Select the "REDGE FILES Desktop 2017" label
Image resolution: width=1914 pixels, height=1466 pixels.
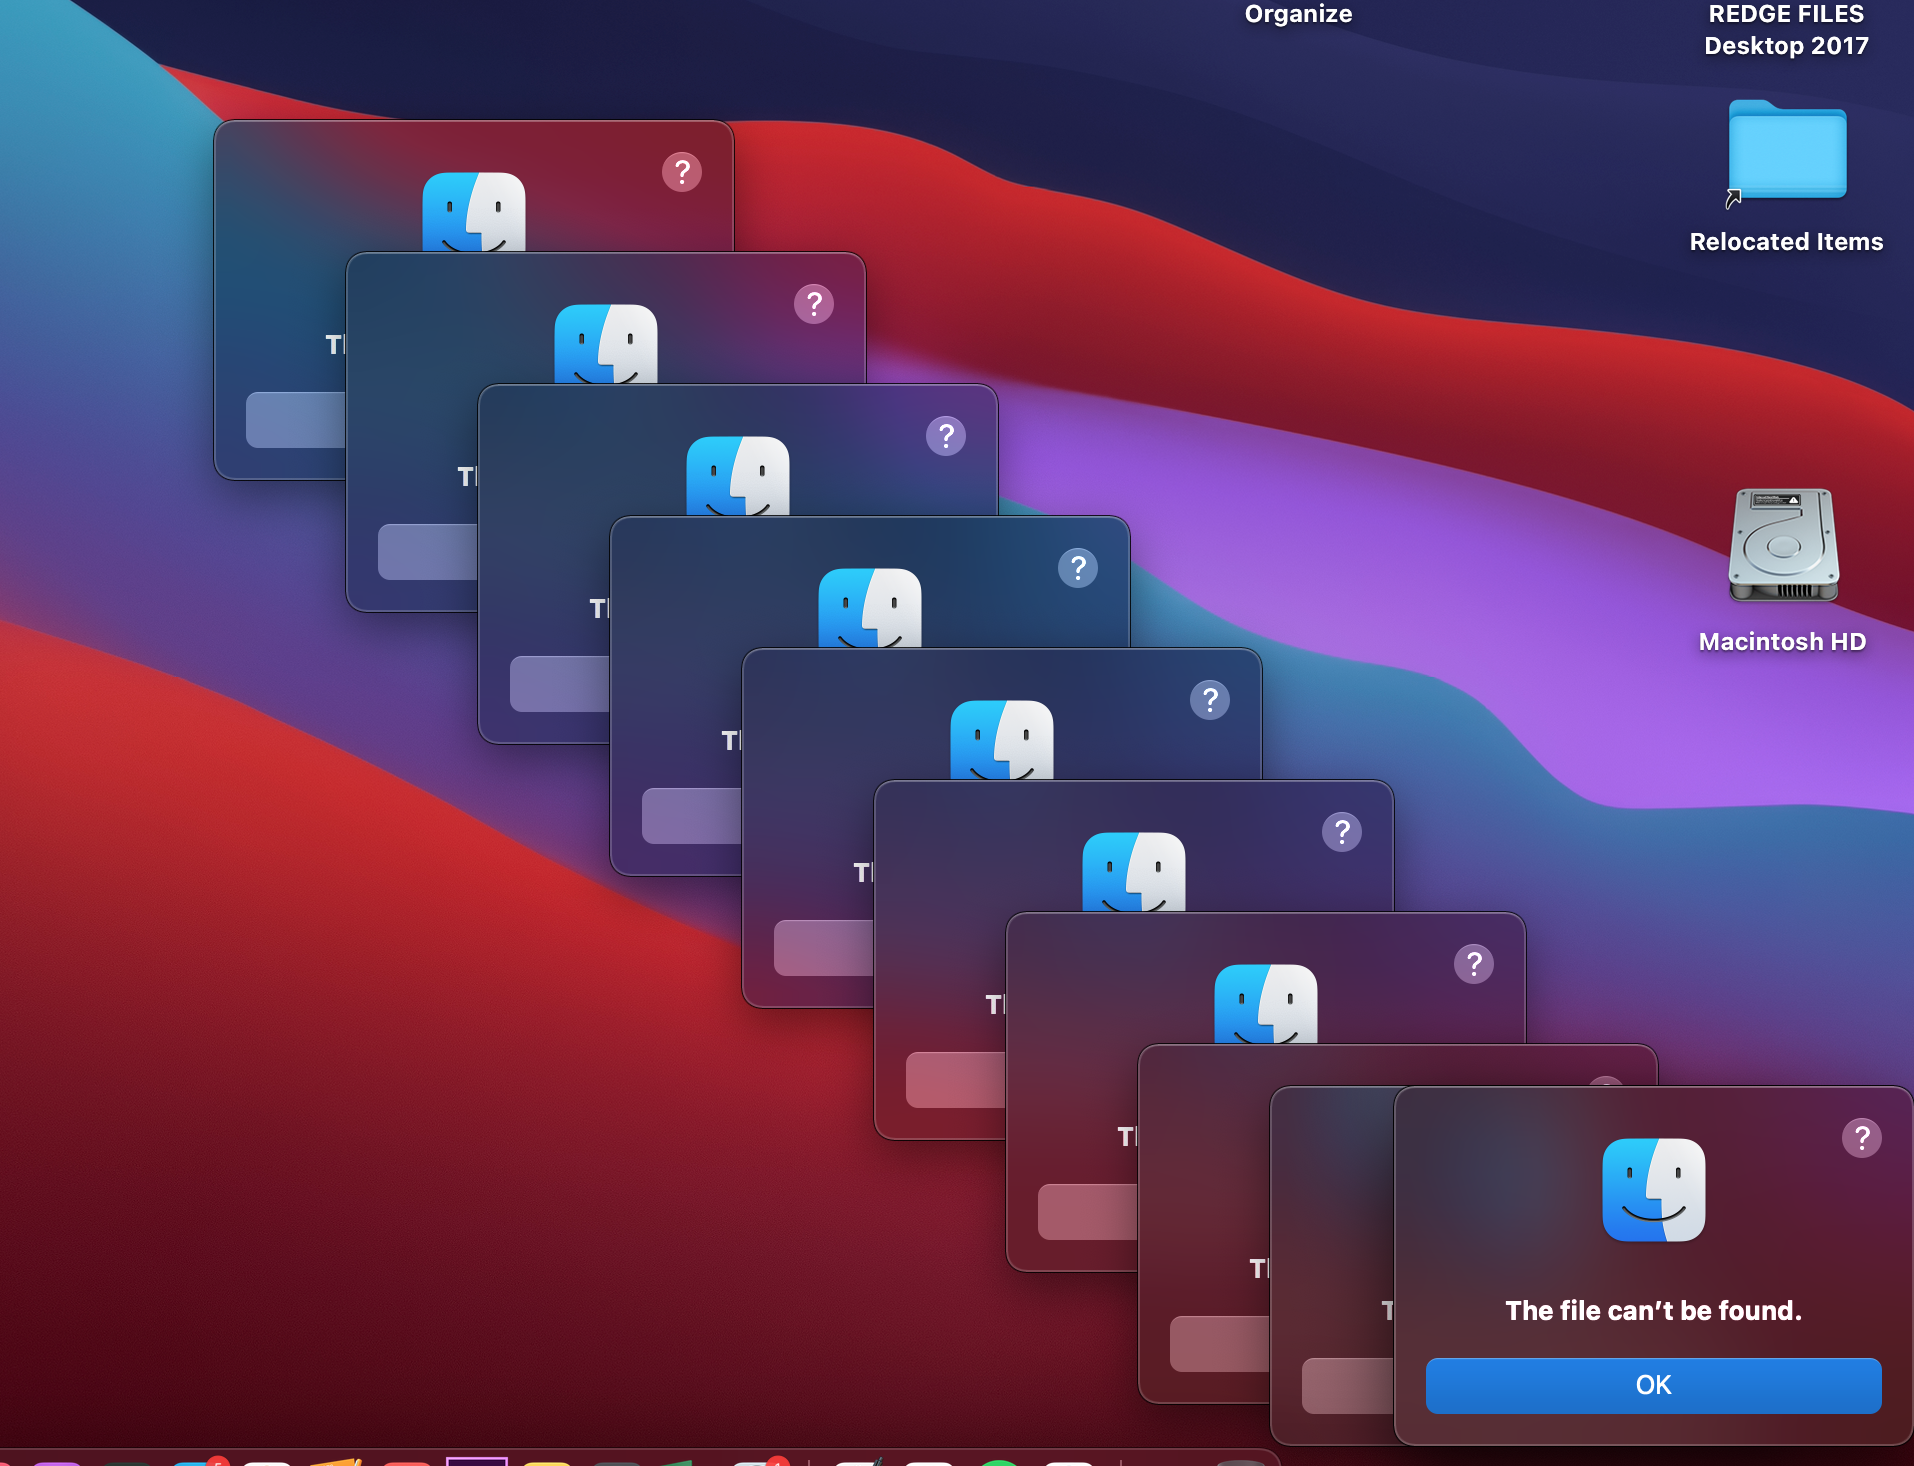(1786, 30)
